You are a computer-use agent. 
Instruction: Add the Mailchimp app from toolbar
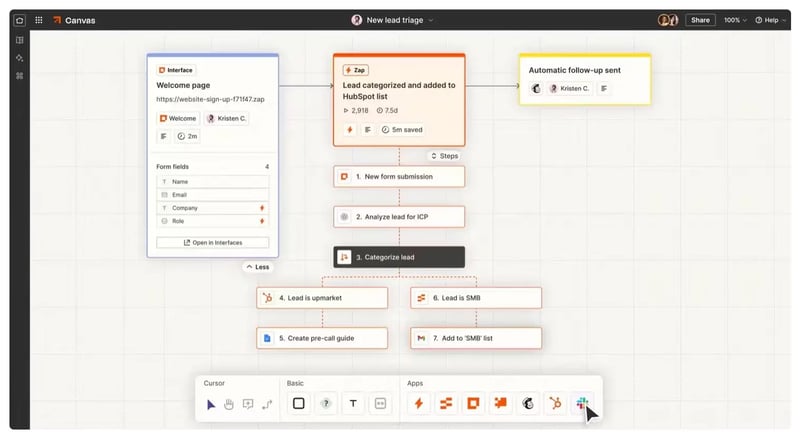pyautogui.click(x=526, y=404)
